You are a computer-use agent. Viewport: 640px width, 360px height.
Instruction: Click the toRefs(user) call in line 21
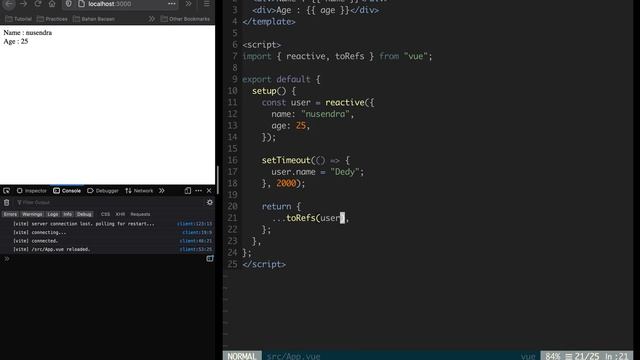pos(316,218)
